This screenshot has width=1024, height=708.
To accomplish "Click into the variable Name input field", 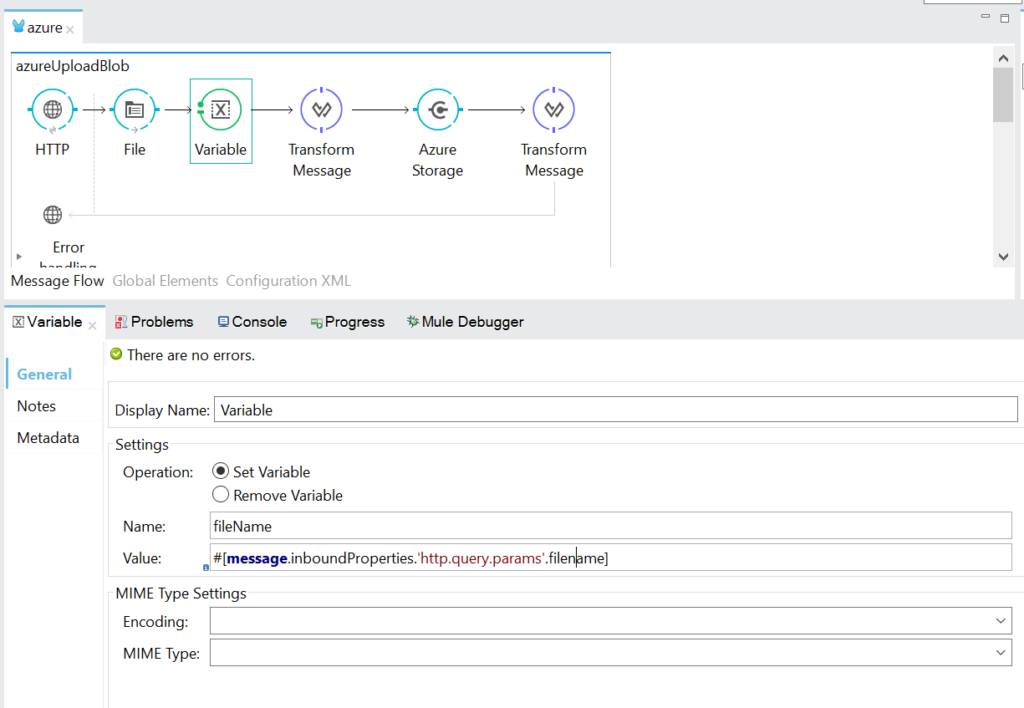I will 610,526.
